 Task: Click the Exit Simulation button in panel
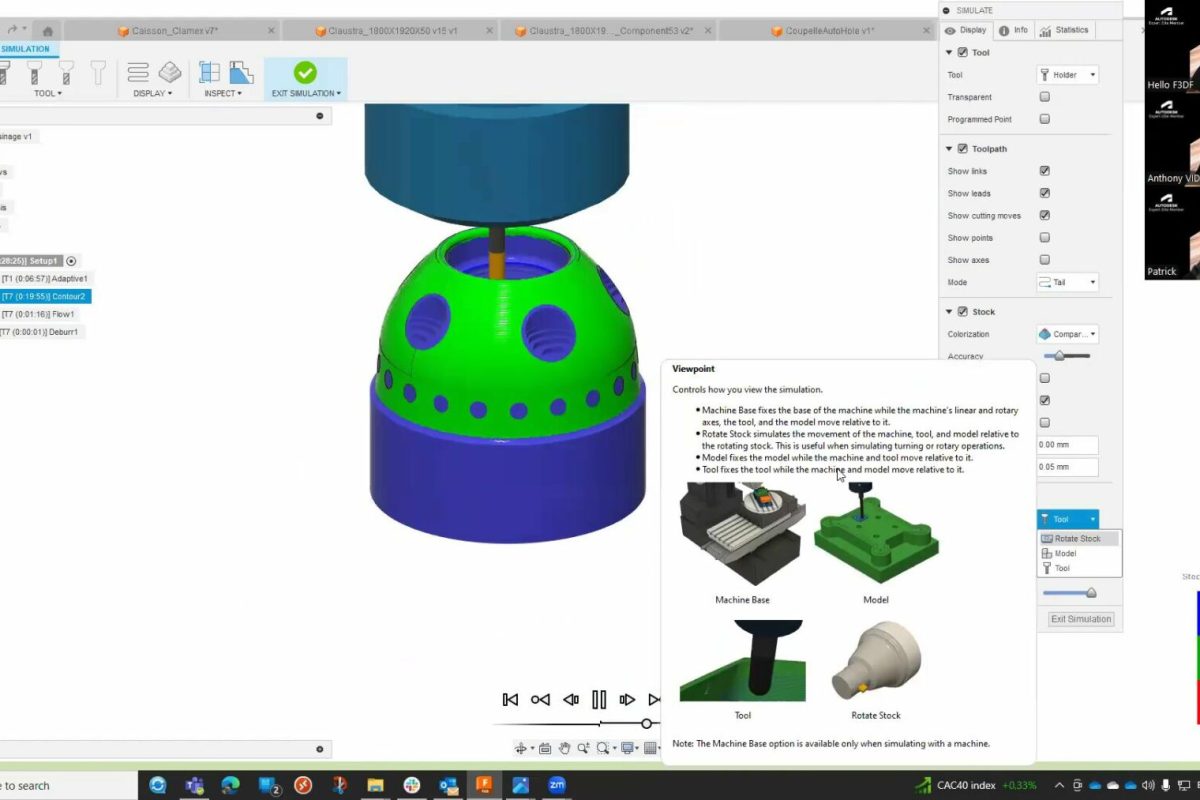coord(1080,619)
